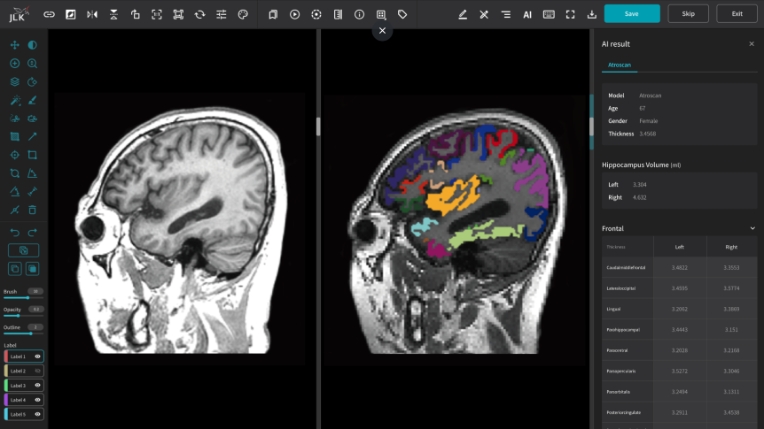This screenshot has width=764, height=429.
Task: Click the color palette icon in toolbar
Action: (242, 14)
